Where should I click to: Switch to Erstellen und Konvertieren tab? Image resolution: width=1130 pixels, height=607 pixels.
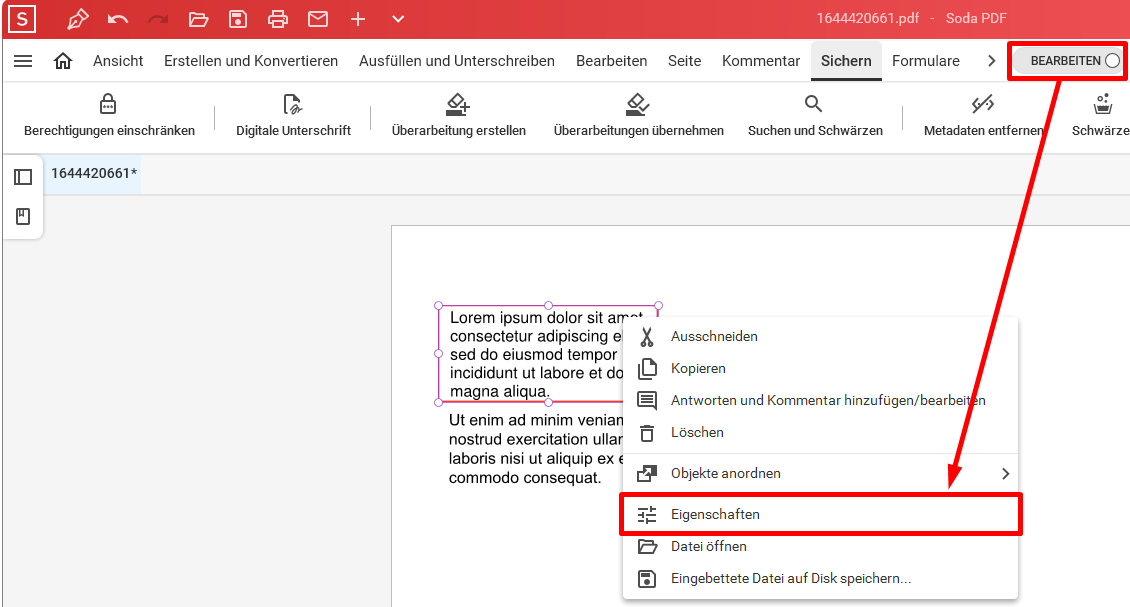point(251,61)
